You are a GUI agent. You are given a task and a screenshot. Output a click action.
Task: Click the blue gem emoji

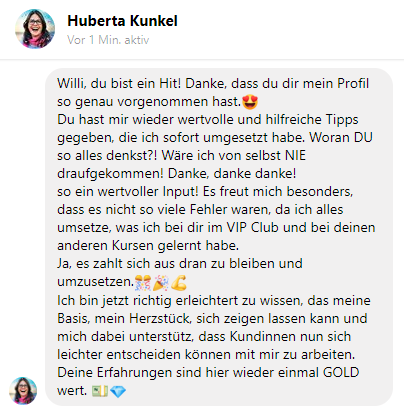(x=118, y=391)
